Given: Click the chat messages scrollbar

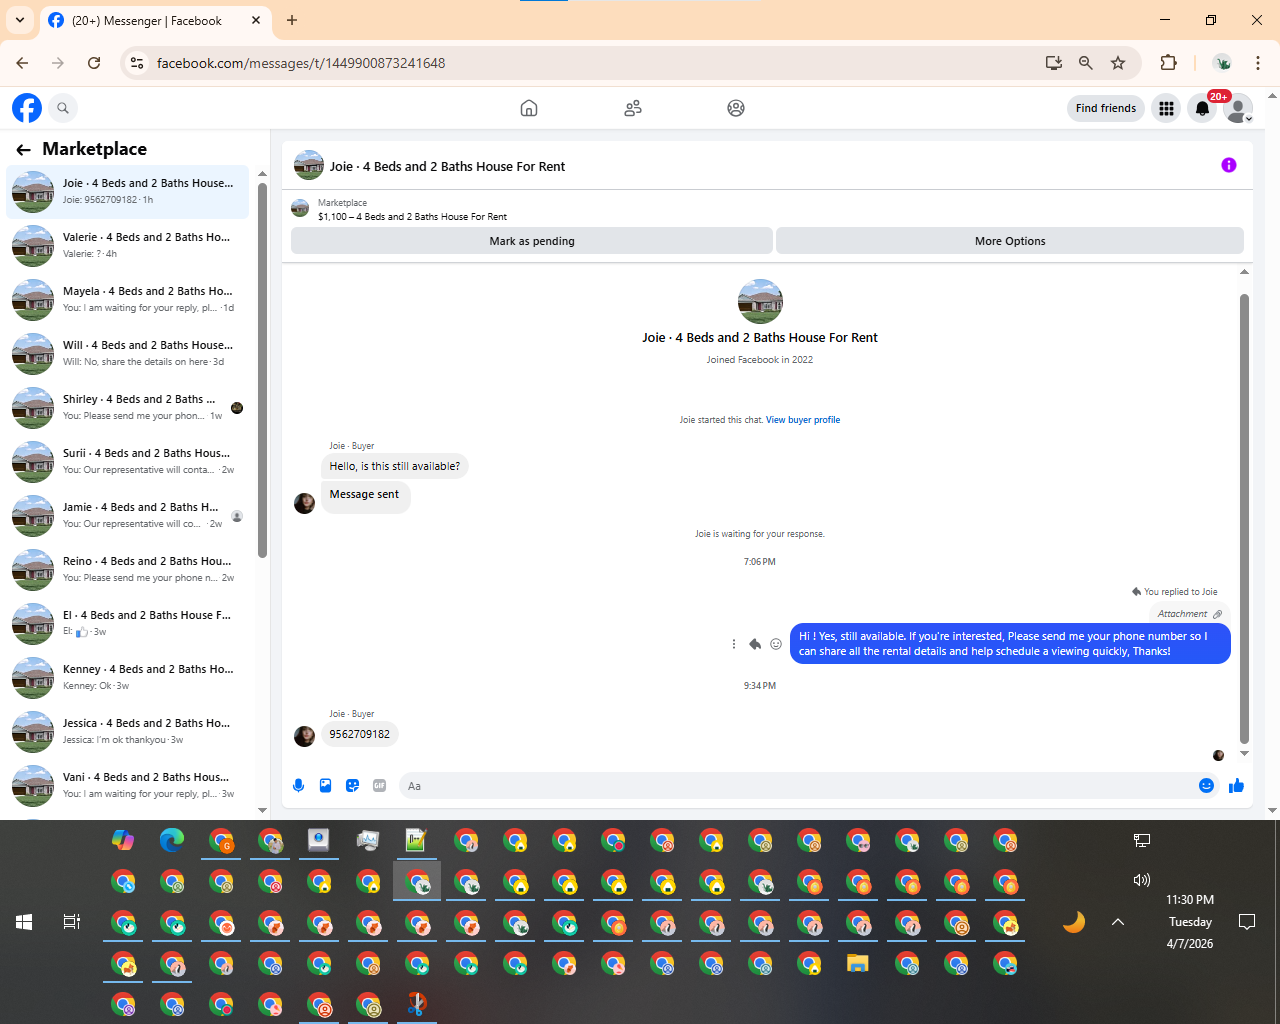Looking at the screenshot, I should click(x=1244, y=518).
